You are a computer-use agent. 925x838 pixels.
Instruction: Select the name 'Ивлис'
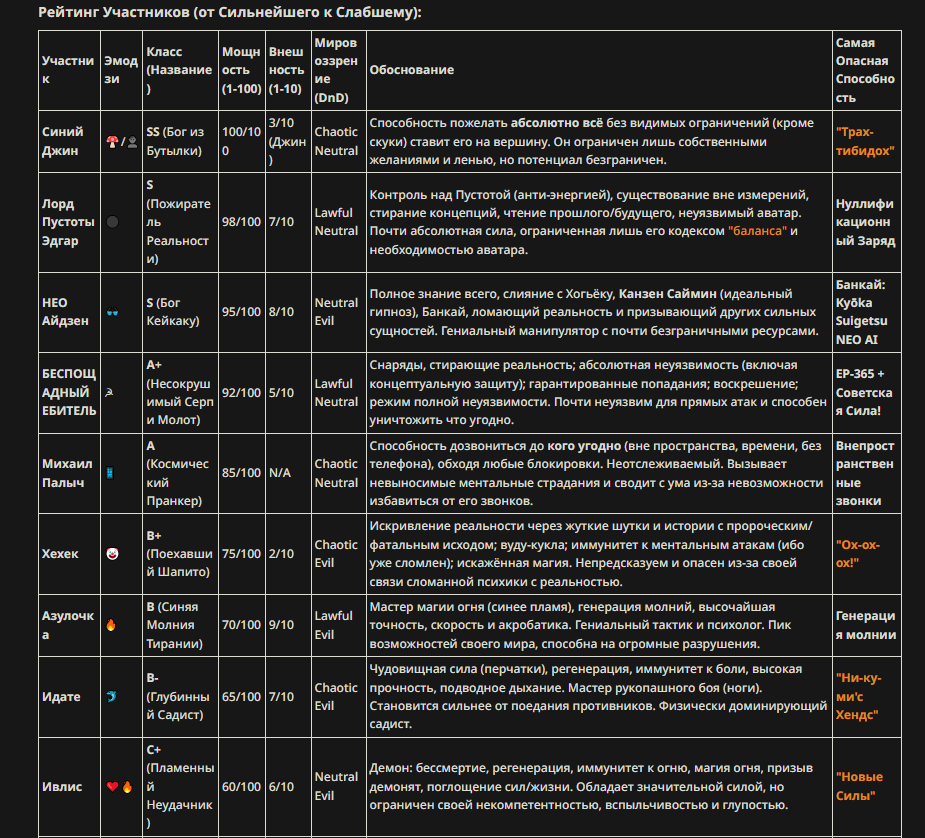(x=62, y=787)
